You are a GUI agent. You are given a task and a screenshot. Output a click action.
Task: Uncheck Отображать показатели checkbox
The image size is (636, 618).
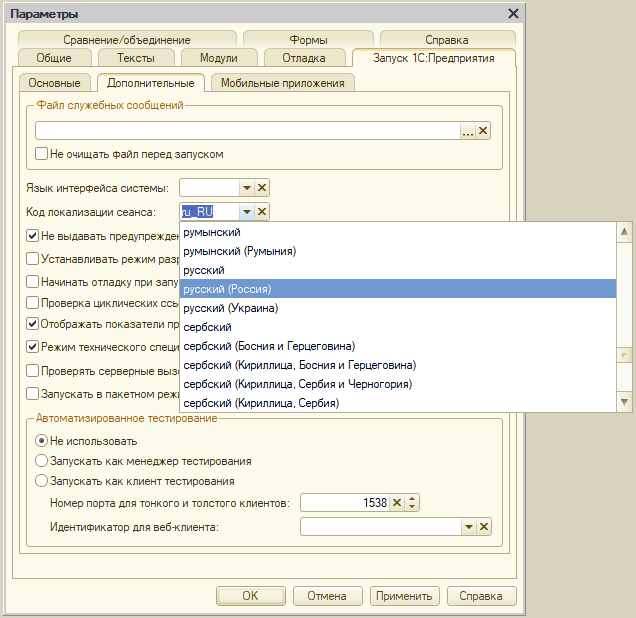point(32,324)
